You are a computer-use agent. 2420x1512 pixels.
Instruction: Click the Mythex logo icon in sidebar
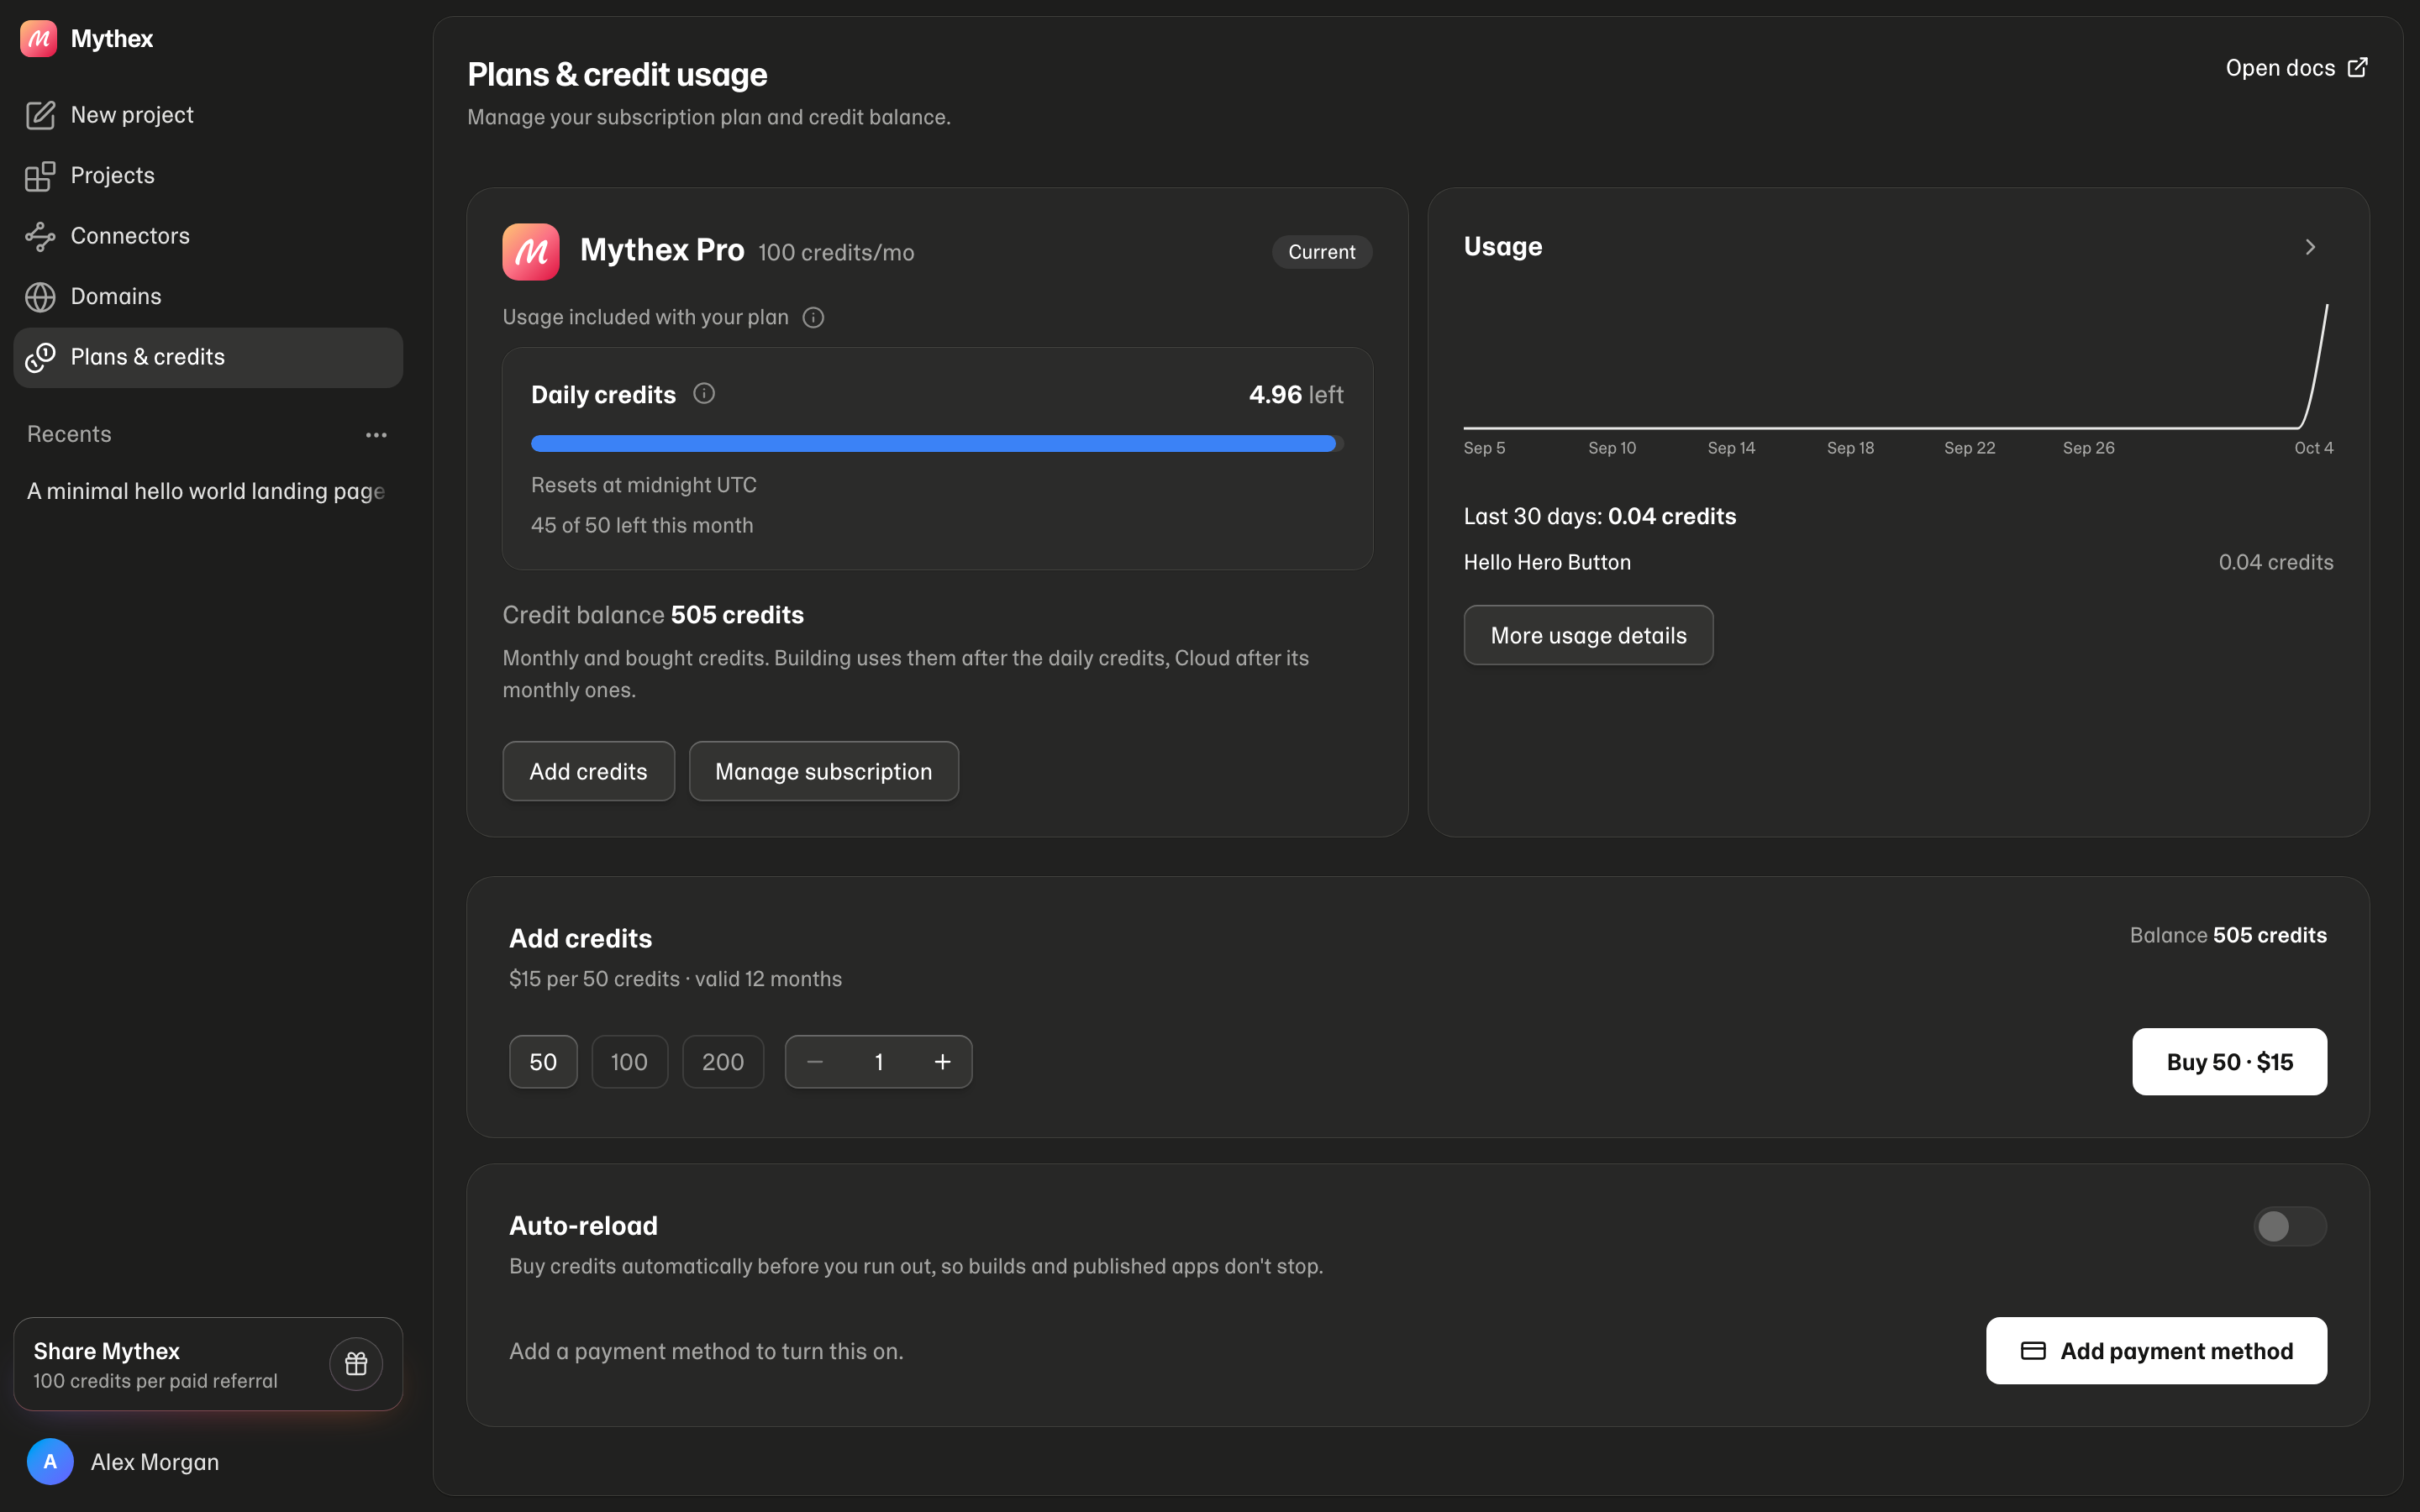pyautogui.click(x=39, y=39)
